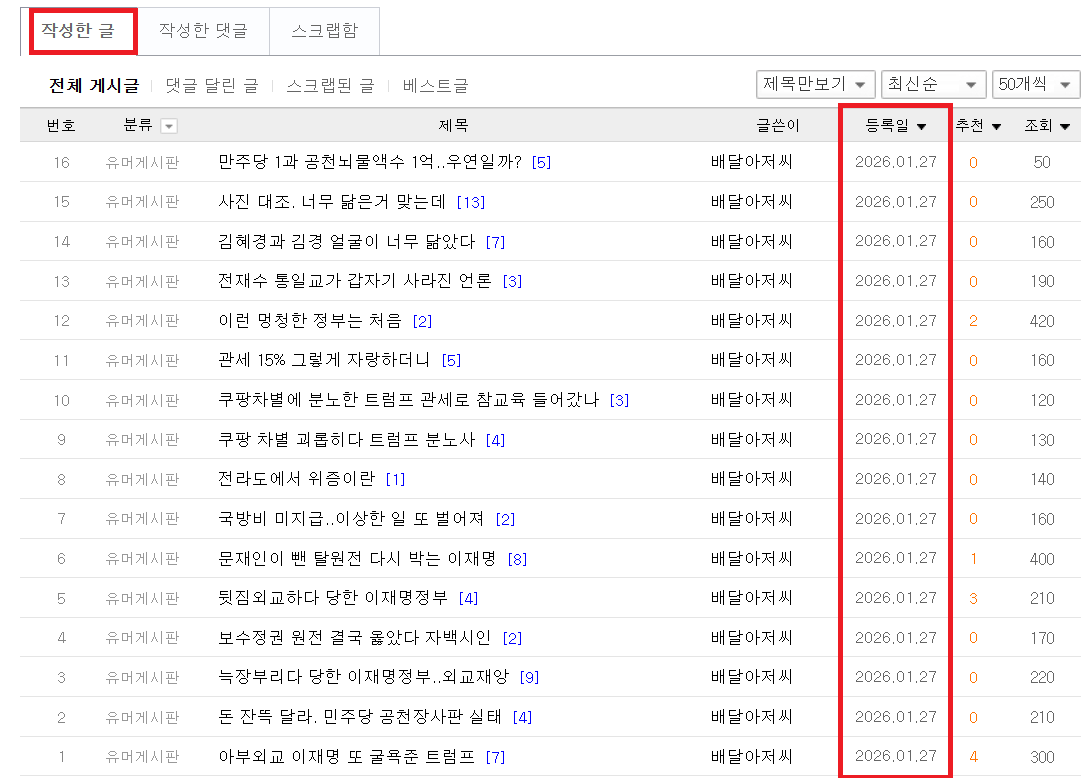Open the 50개씩 items-per-page dropdown

(1035, 84)
